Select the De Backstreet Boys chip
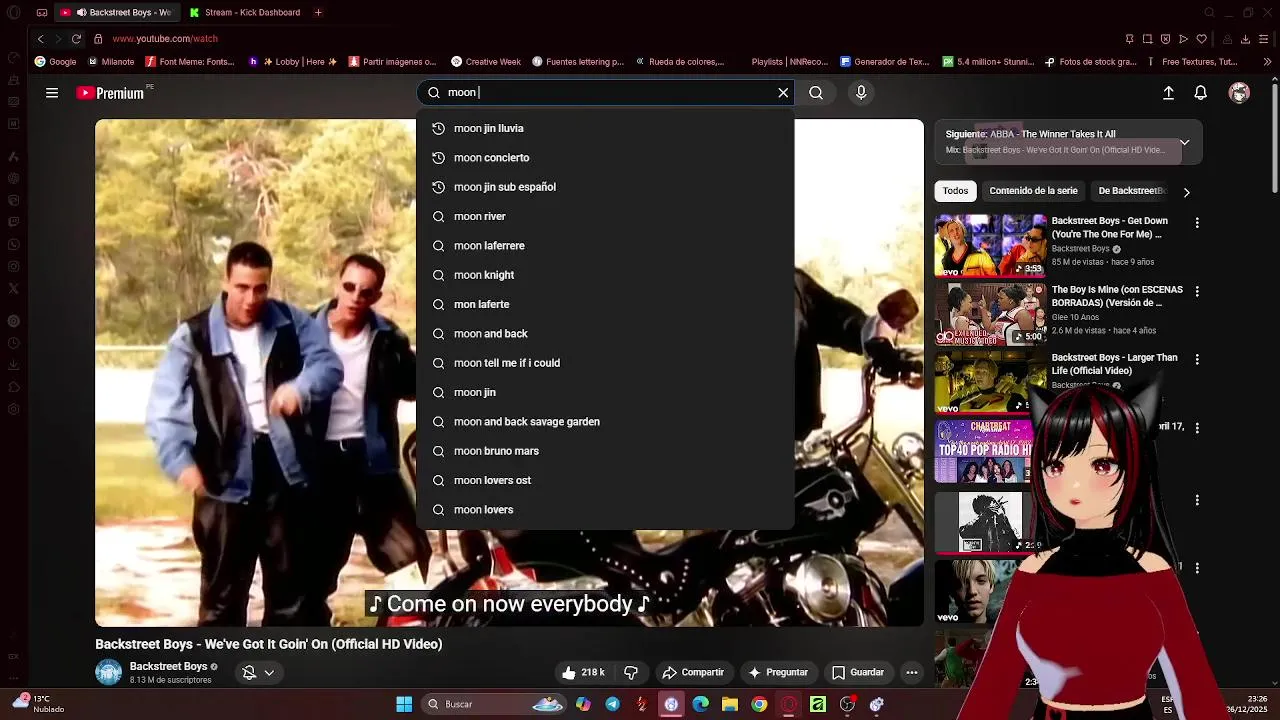Image resolution: width=1280 pixels, height=720 pixels. coord(1131,191)
